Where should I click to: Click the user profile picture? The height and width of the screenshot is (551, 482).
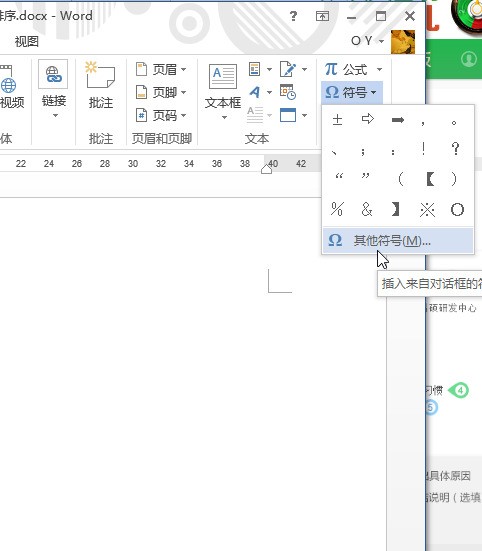403,41
